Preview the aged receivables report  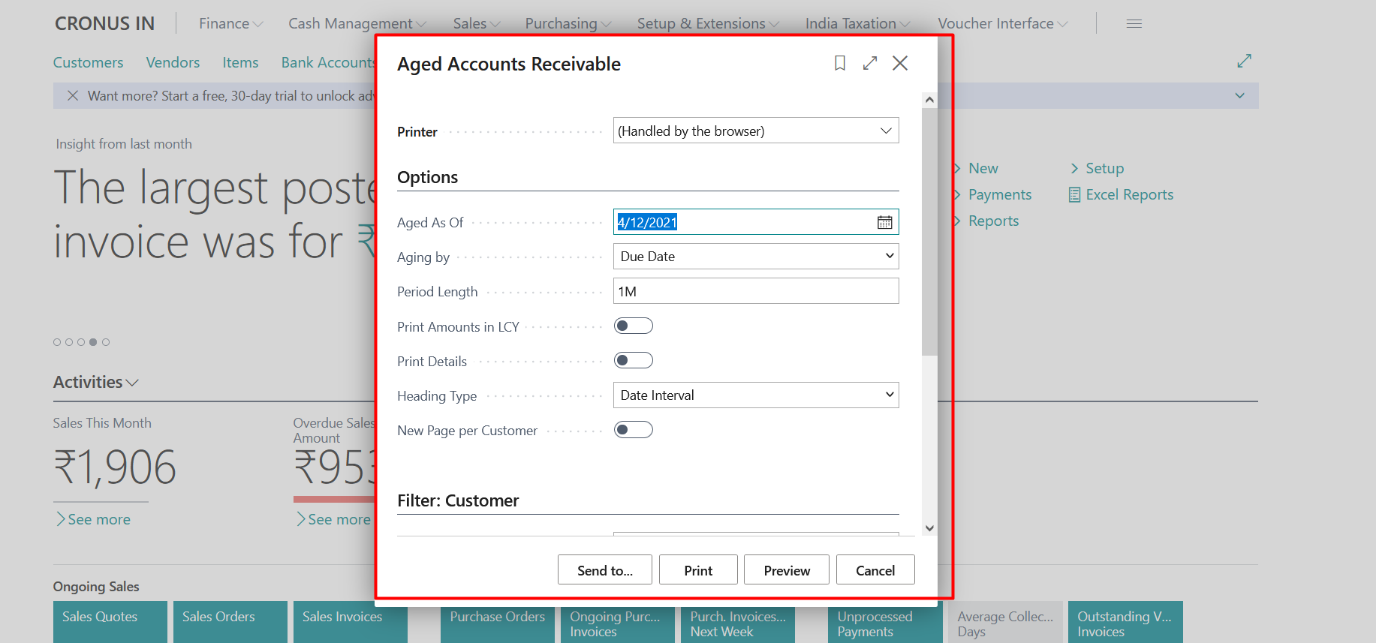coord(786,569)
